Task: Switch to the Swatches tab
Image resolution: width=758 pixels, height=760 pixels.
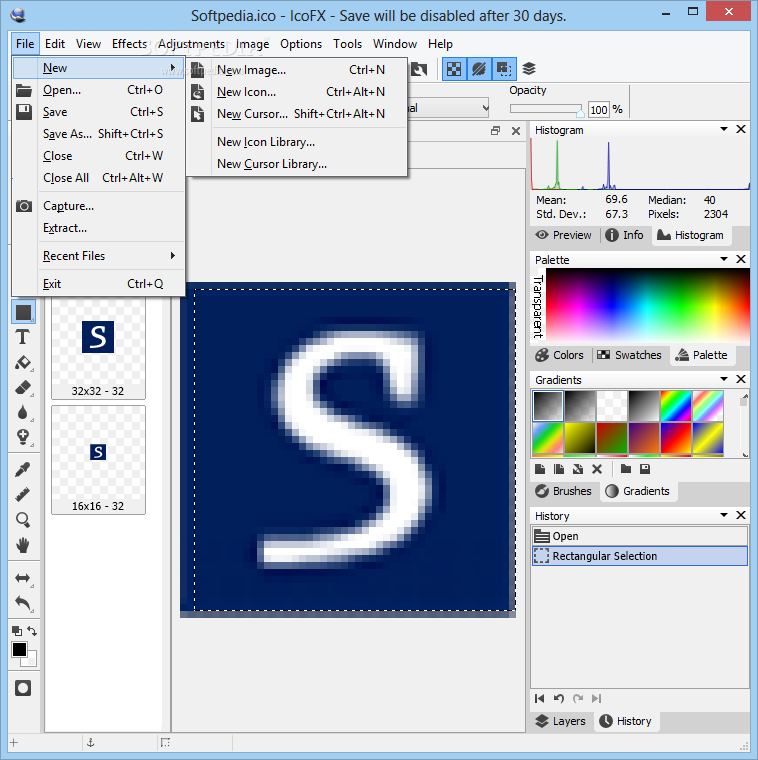Action: 629,355
